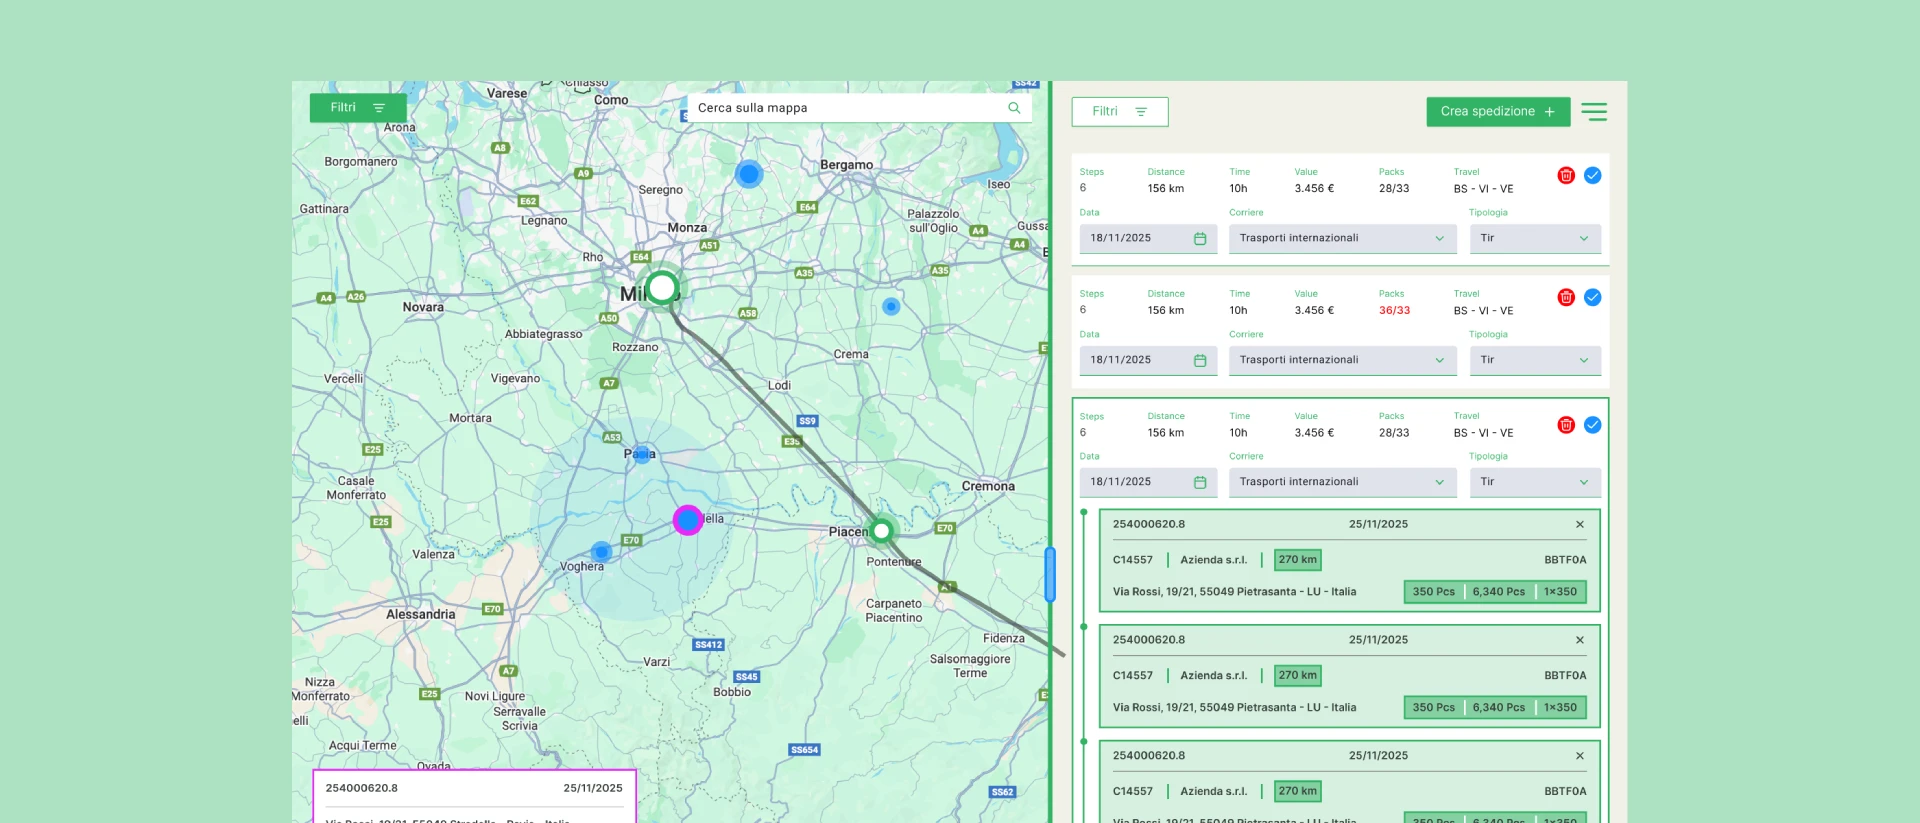Image resolution: width=1920 pixels, height=823 pixels.
Task: Click 270 km badge in first step card
Action: 1297,560
